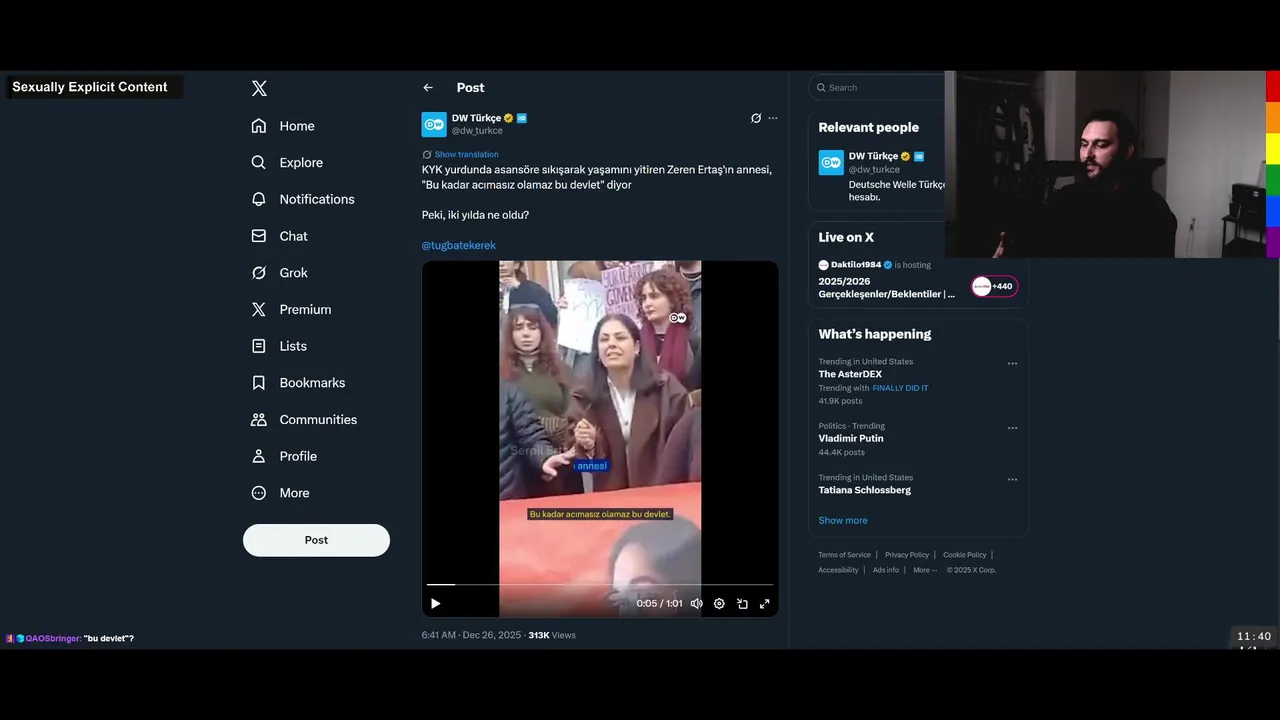
Task: Go back using the arrow beside Post
Action: point(428,88)
